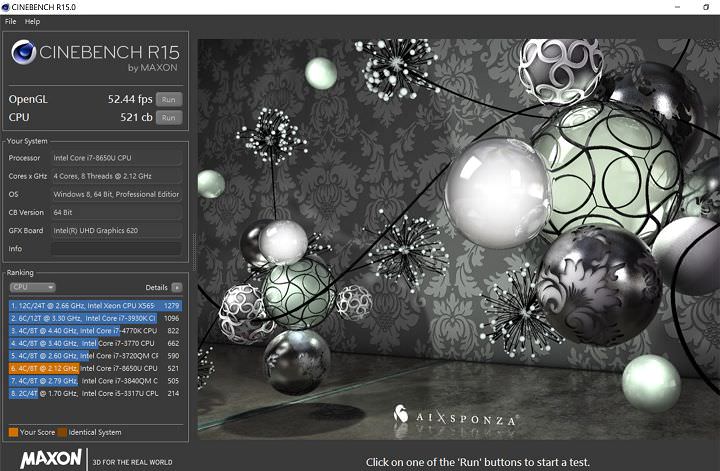Click the AIXSPONZA watermark logo

tap(455, 414)
